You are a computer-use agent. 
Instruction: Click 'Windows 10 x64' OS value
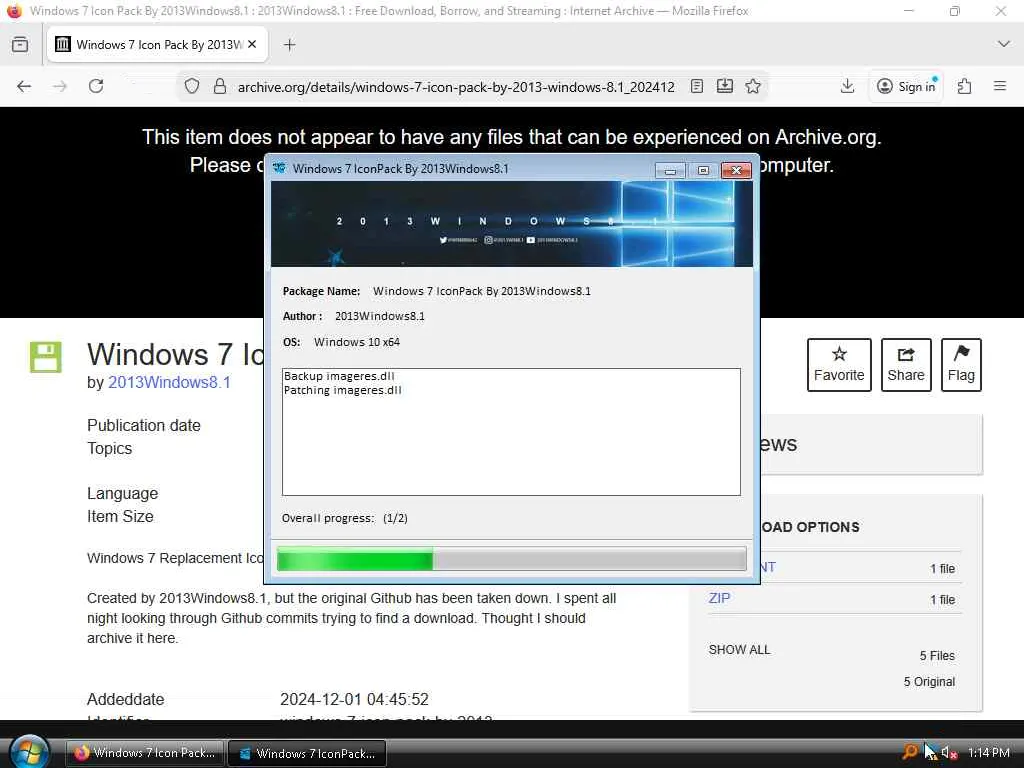coord(357,342)
